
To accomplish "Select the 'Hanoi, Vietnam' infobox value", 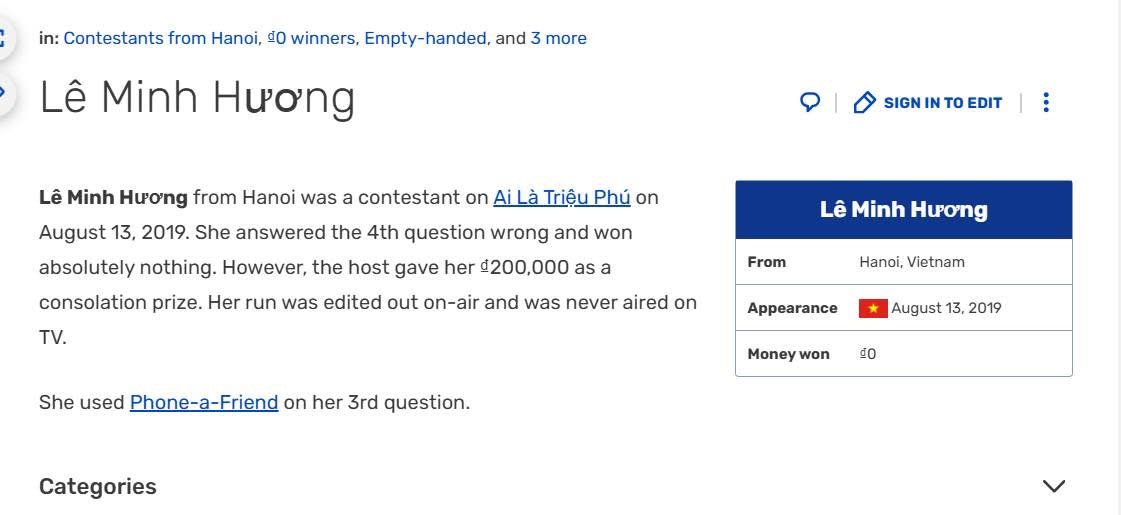I will 911,262.
